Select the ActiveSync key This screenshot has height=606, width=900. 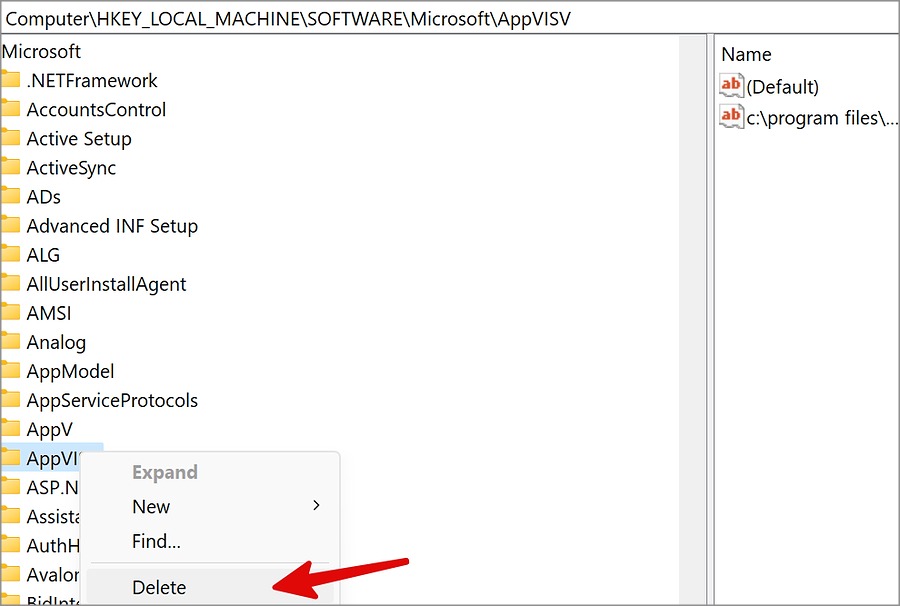tap(71, 168)
